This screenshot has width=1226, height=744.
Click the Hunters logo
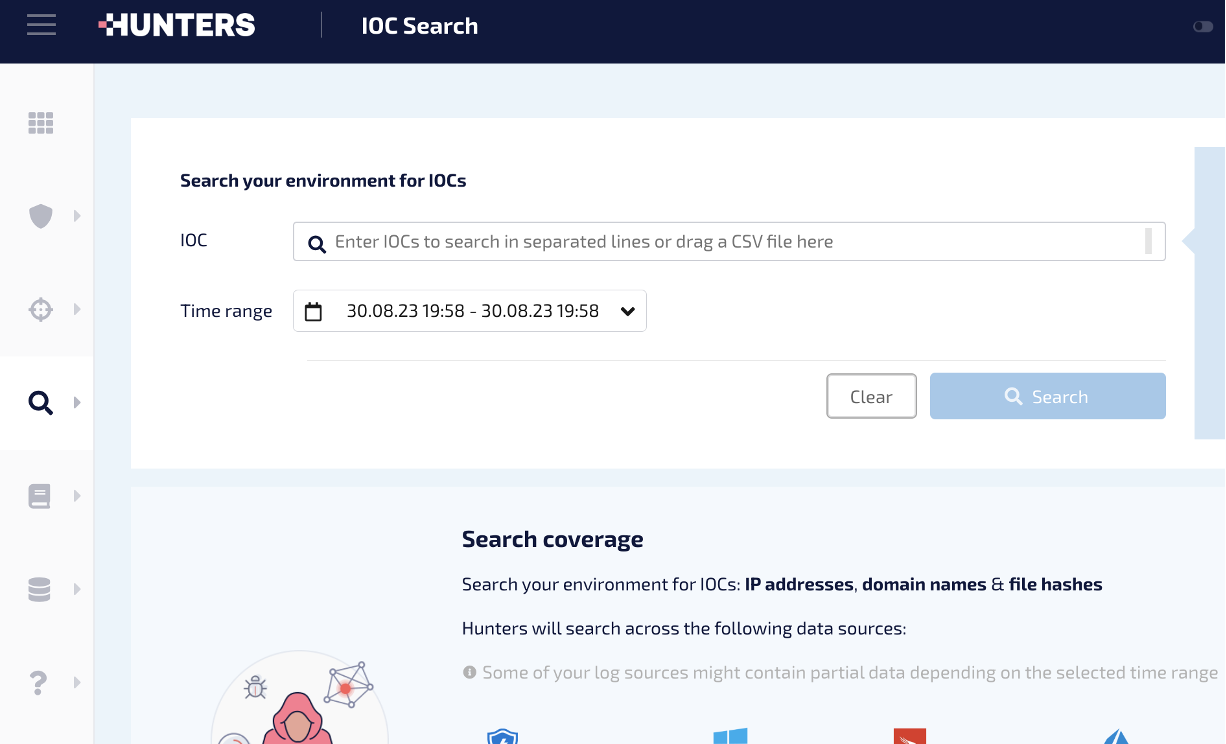177,26
